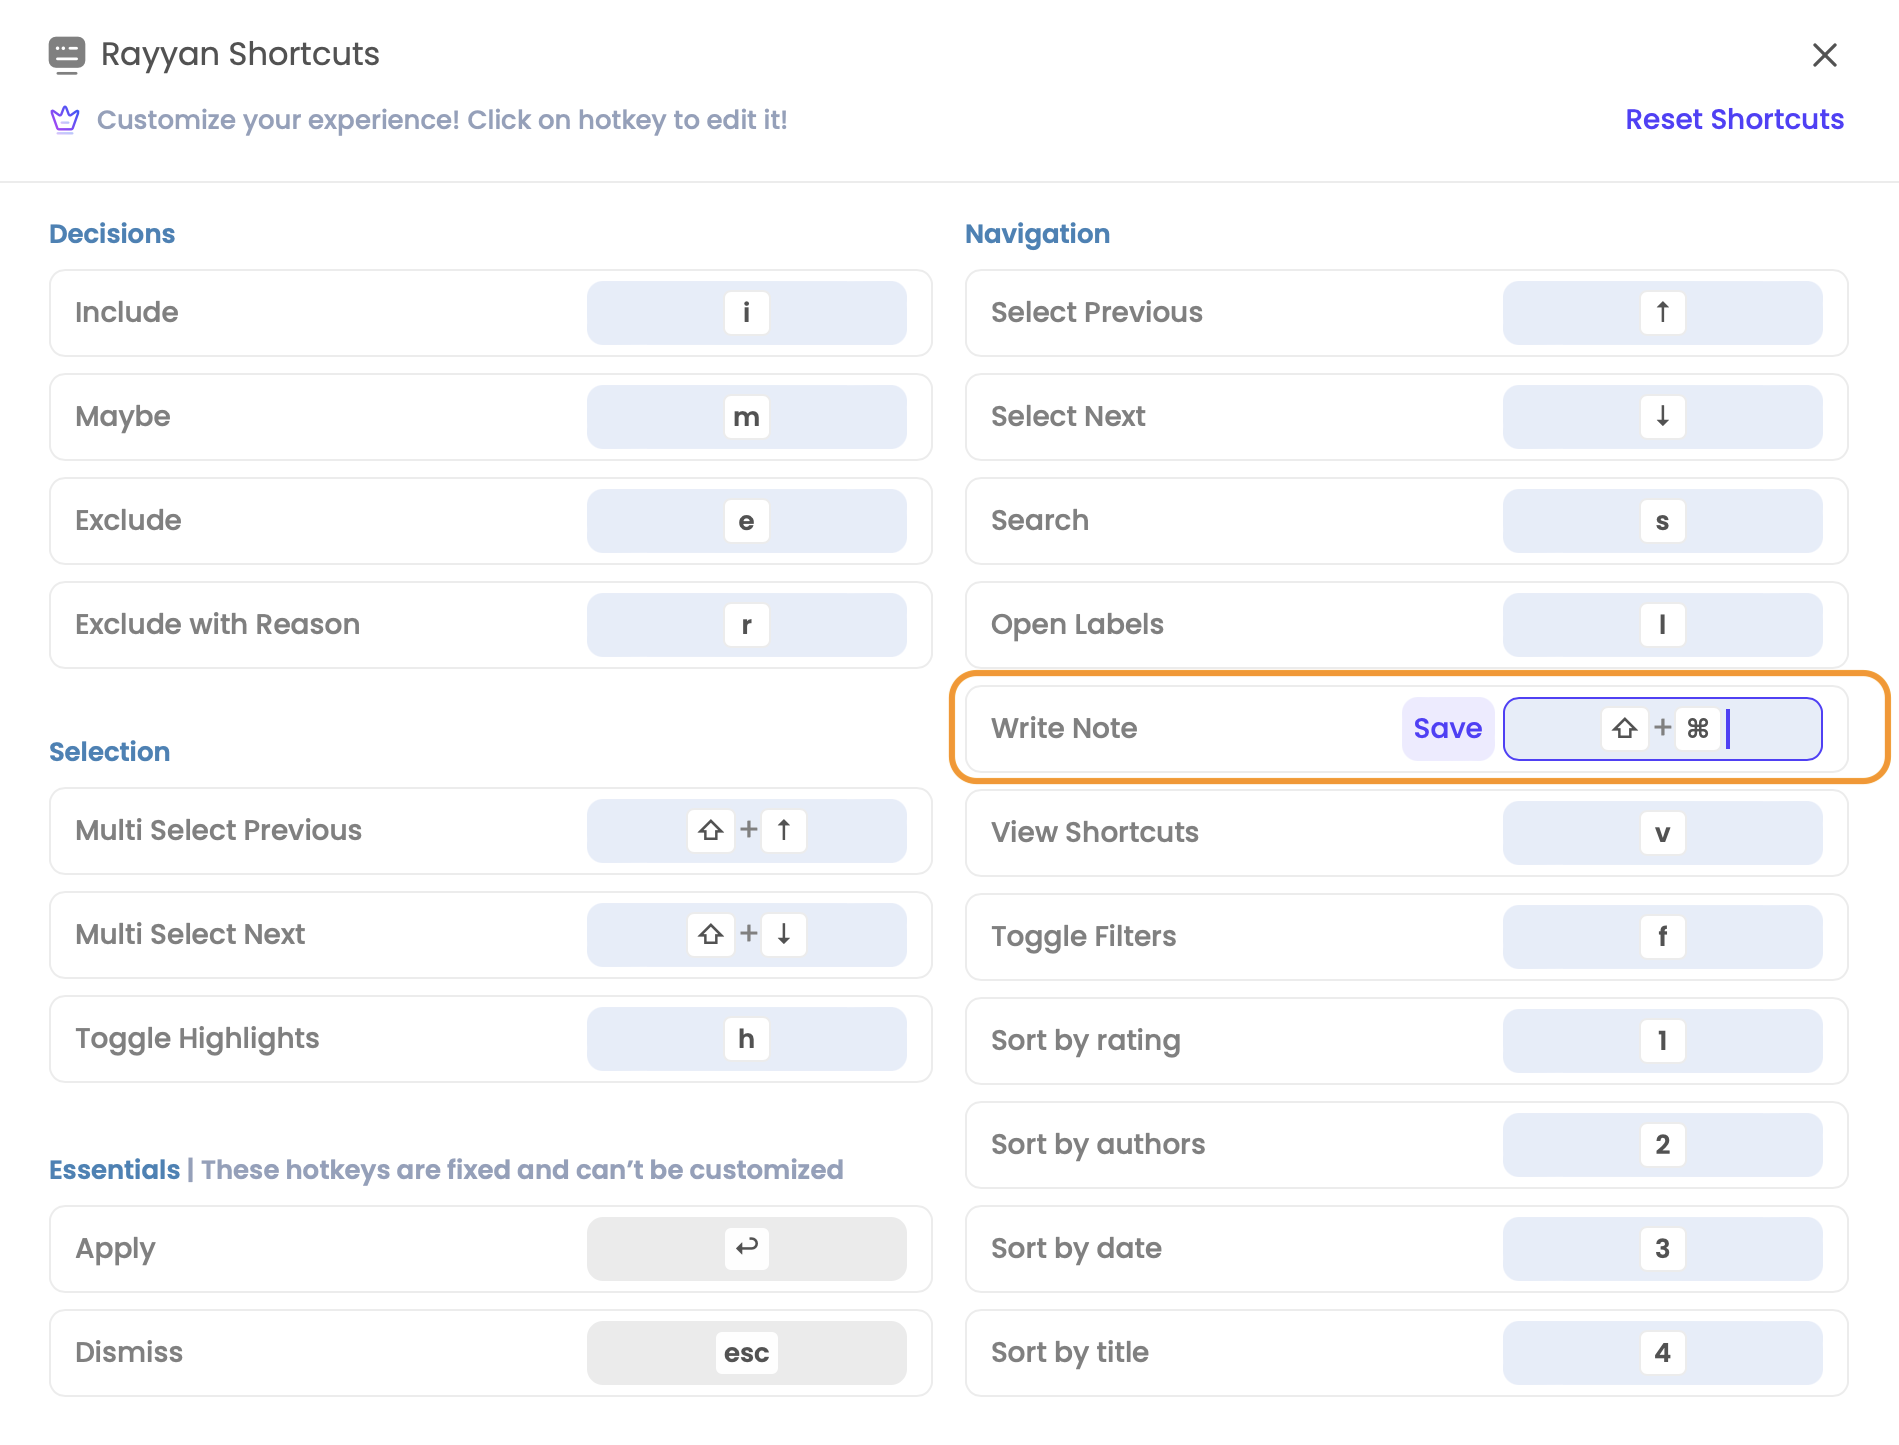The width and height of the screenshot is (1899, 1445).
Task: Click the 'Sort by title' label
Action: 1070,1352
